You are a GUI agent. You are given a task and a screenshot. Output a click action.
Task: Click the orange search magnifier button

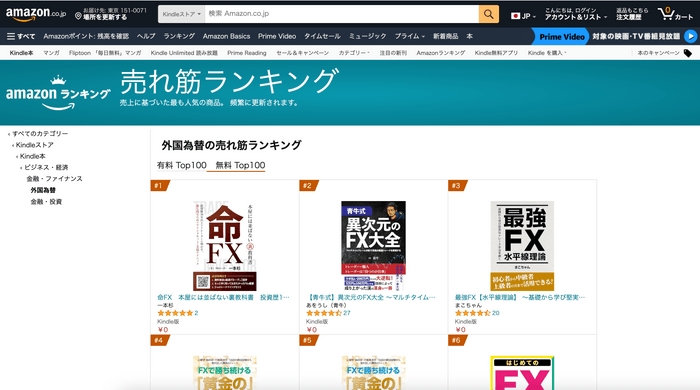pyautogui.click(x=489, y=14)
